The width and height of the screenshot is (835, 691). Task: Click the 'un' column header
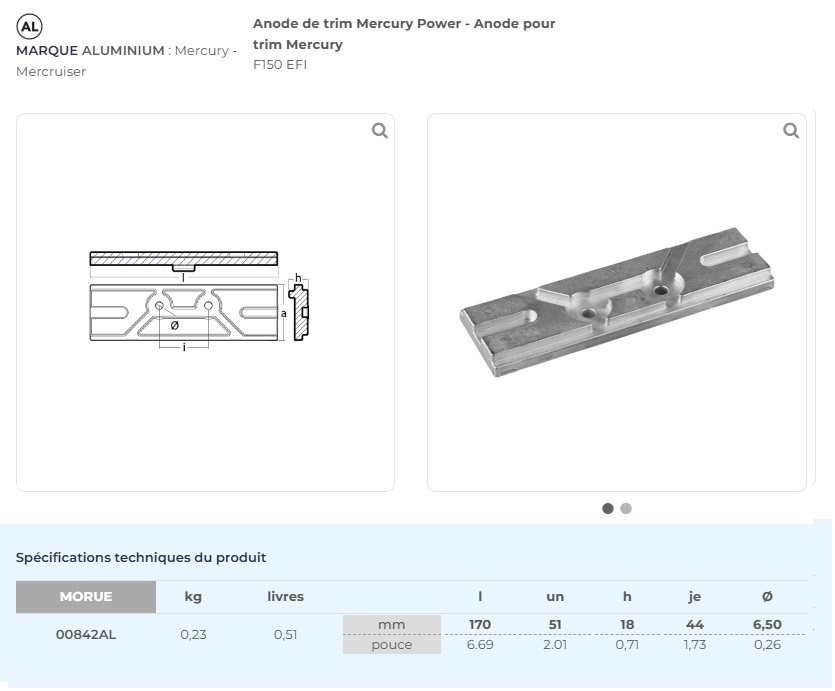point(555,597)
